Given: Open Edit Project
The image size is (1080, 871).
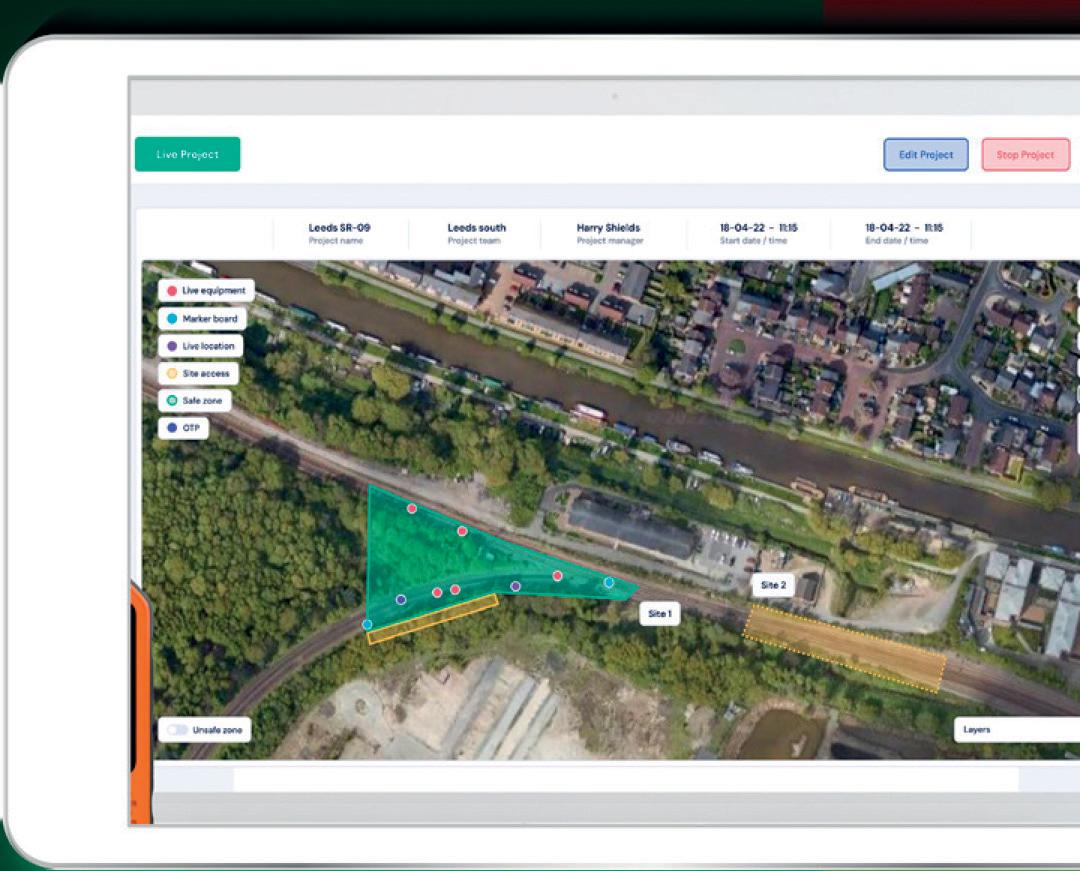Looking at the screenshot, I should (926, 154).
